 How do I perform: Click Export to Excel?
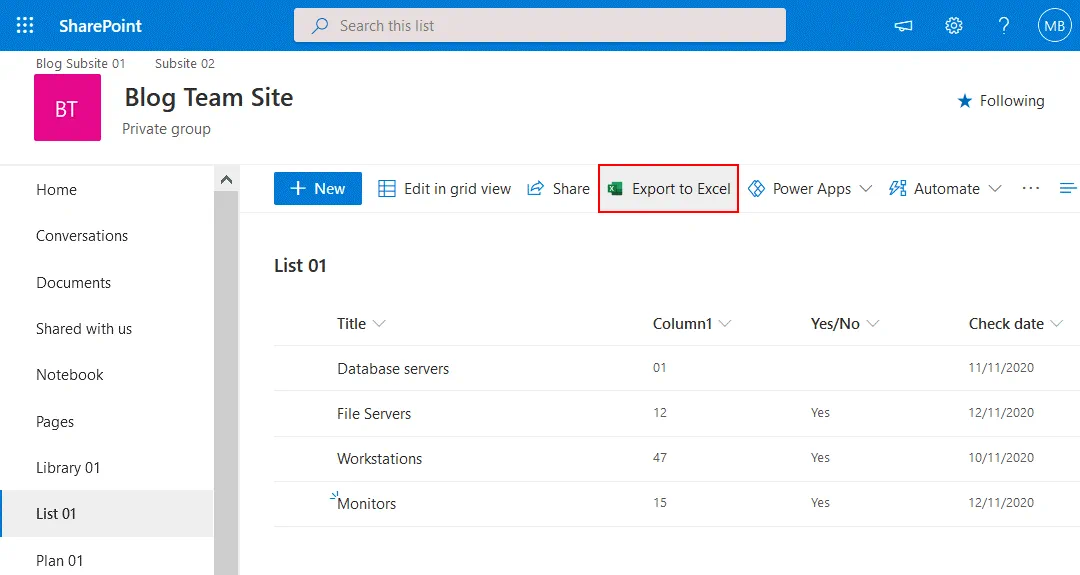tap(669, 189)
